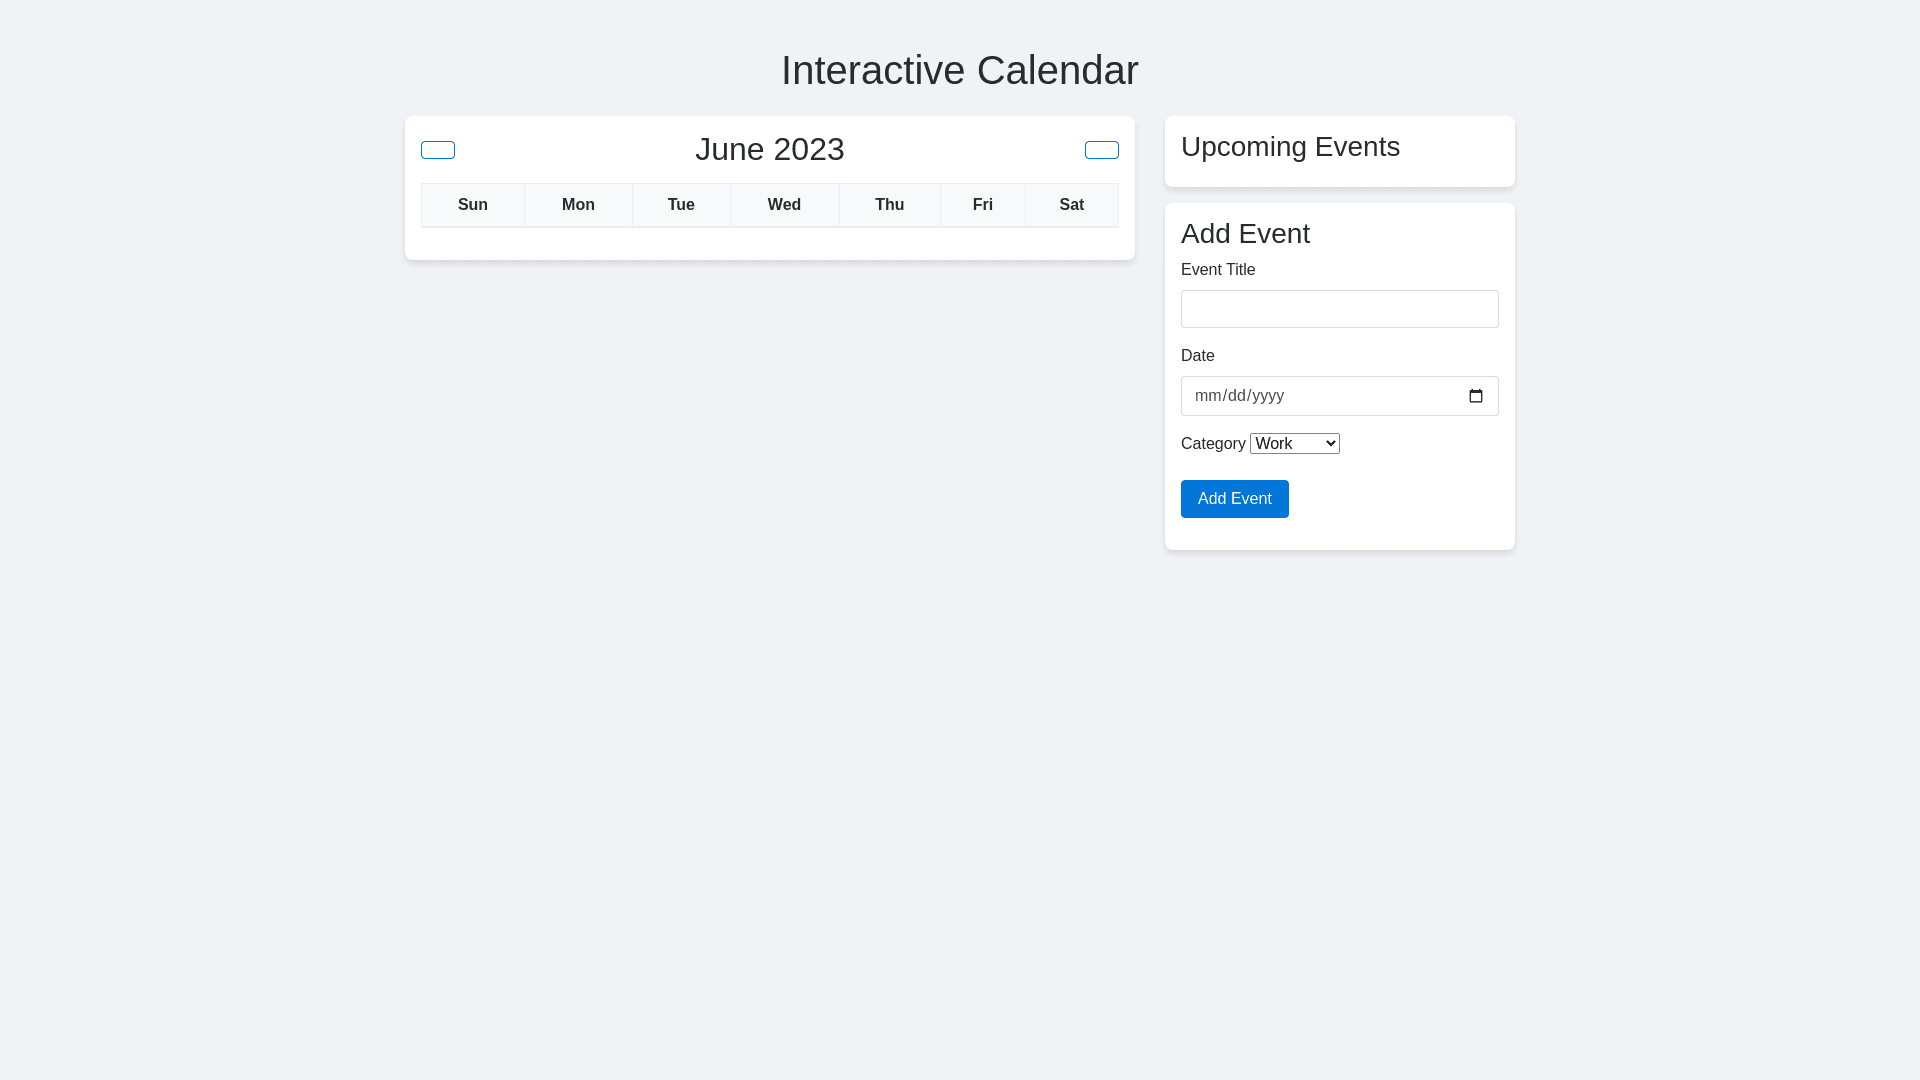
Task: Click the Upcoming Events panel heading
Action: point(1290,147)
